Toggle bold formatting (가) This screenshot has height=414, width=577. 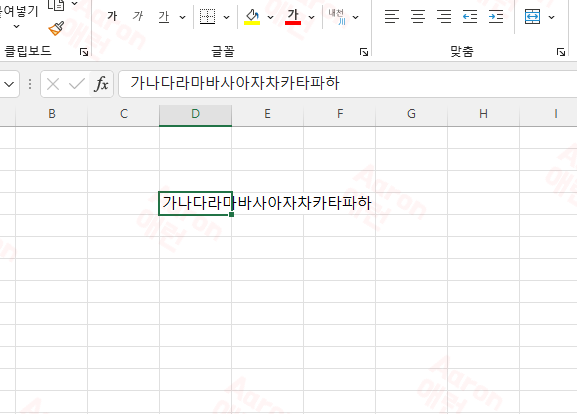(x=112, y=17)
